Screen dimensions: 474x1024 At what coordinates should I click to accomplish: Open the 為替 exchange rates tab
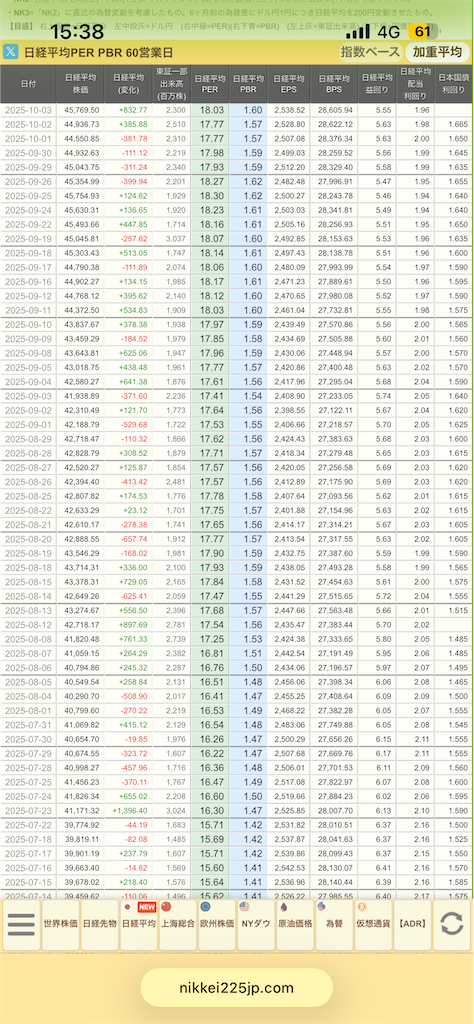(x=334, y=925)
